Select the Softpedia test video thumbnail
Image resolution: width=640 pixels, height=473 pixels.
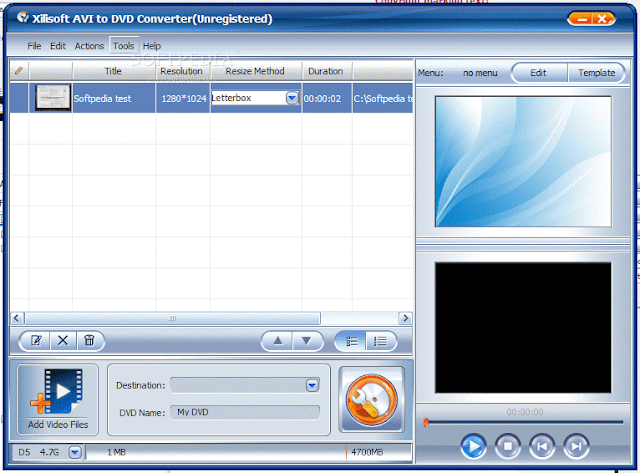53,97
